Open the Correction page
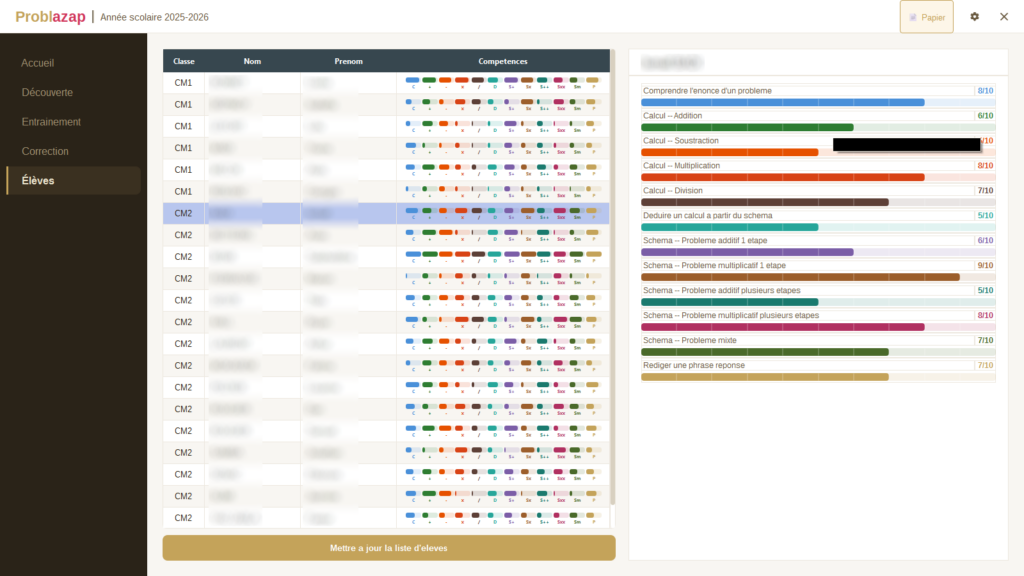The height and width of the screenshot is (576, 1024). (44, 152)
